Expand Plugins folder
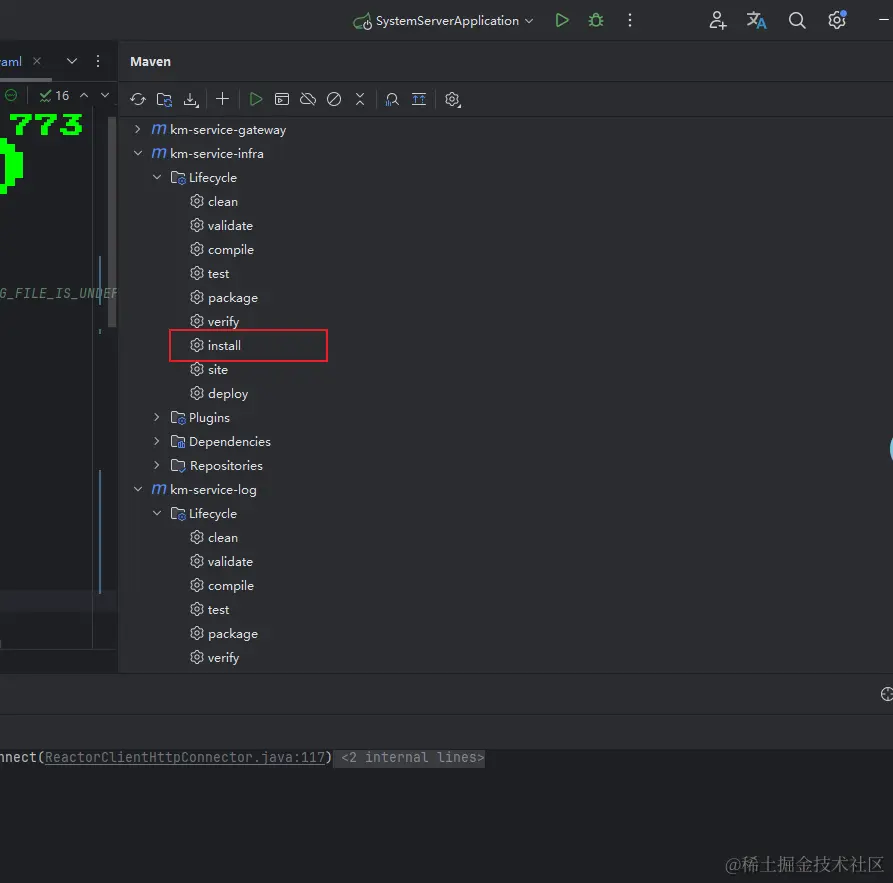 point(157,417)
